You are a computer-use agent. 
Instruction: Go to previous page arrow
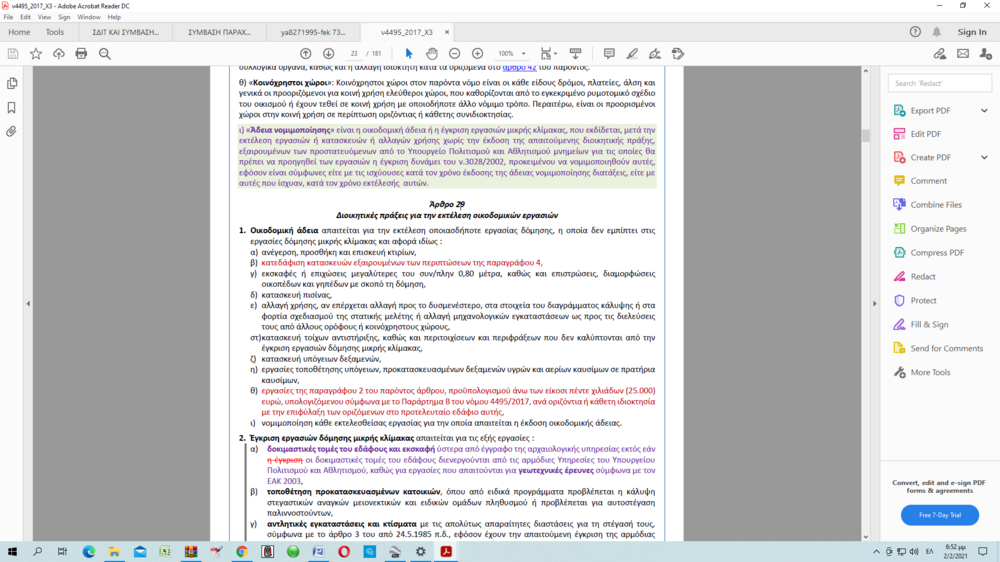click(306, 53)
